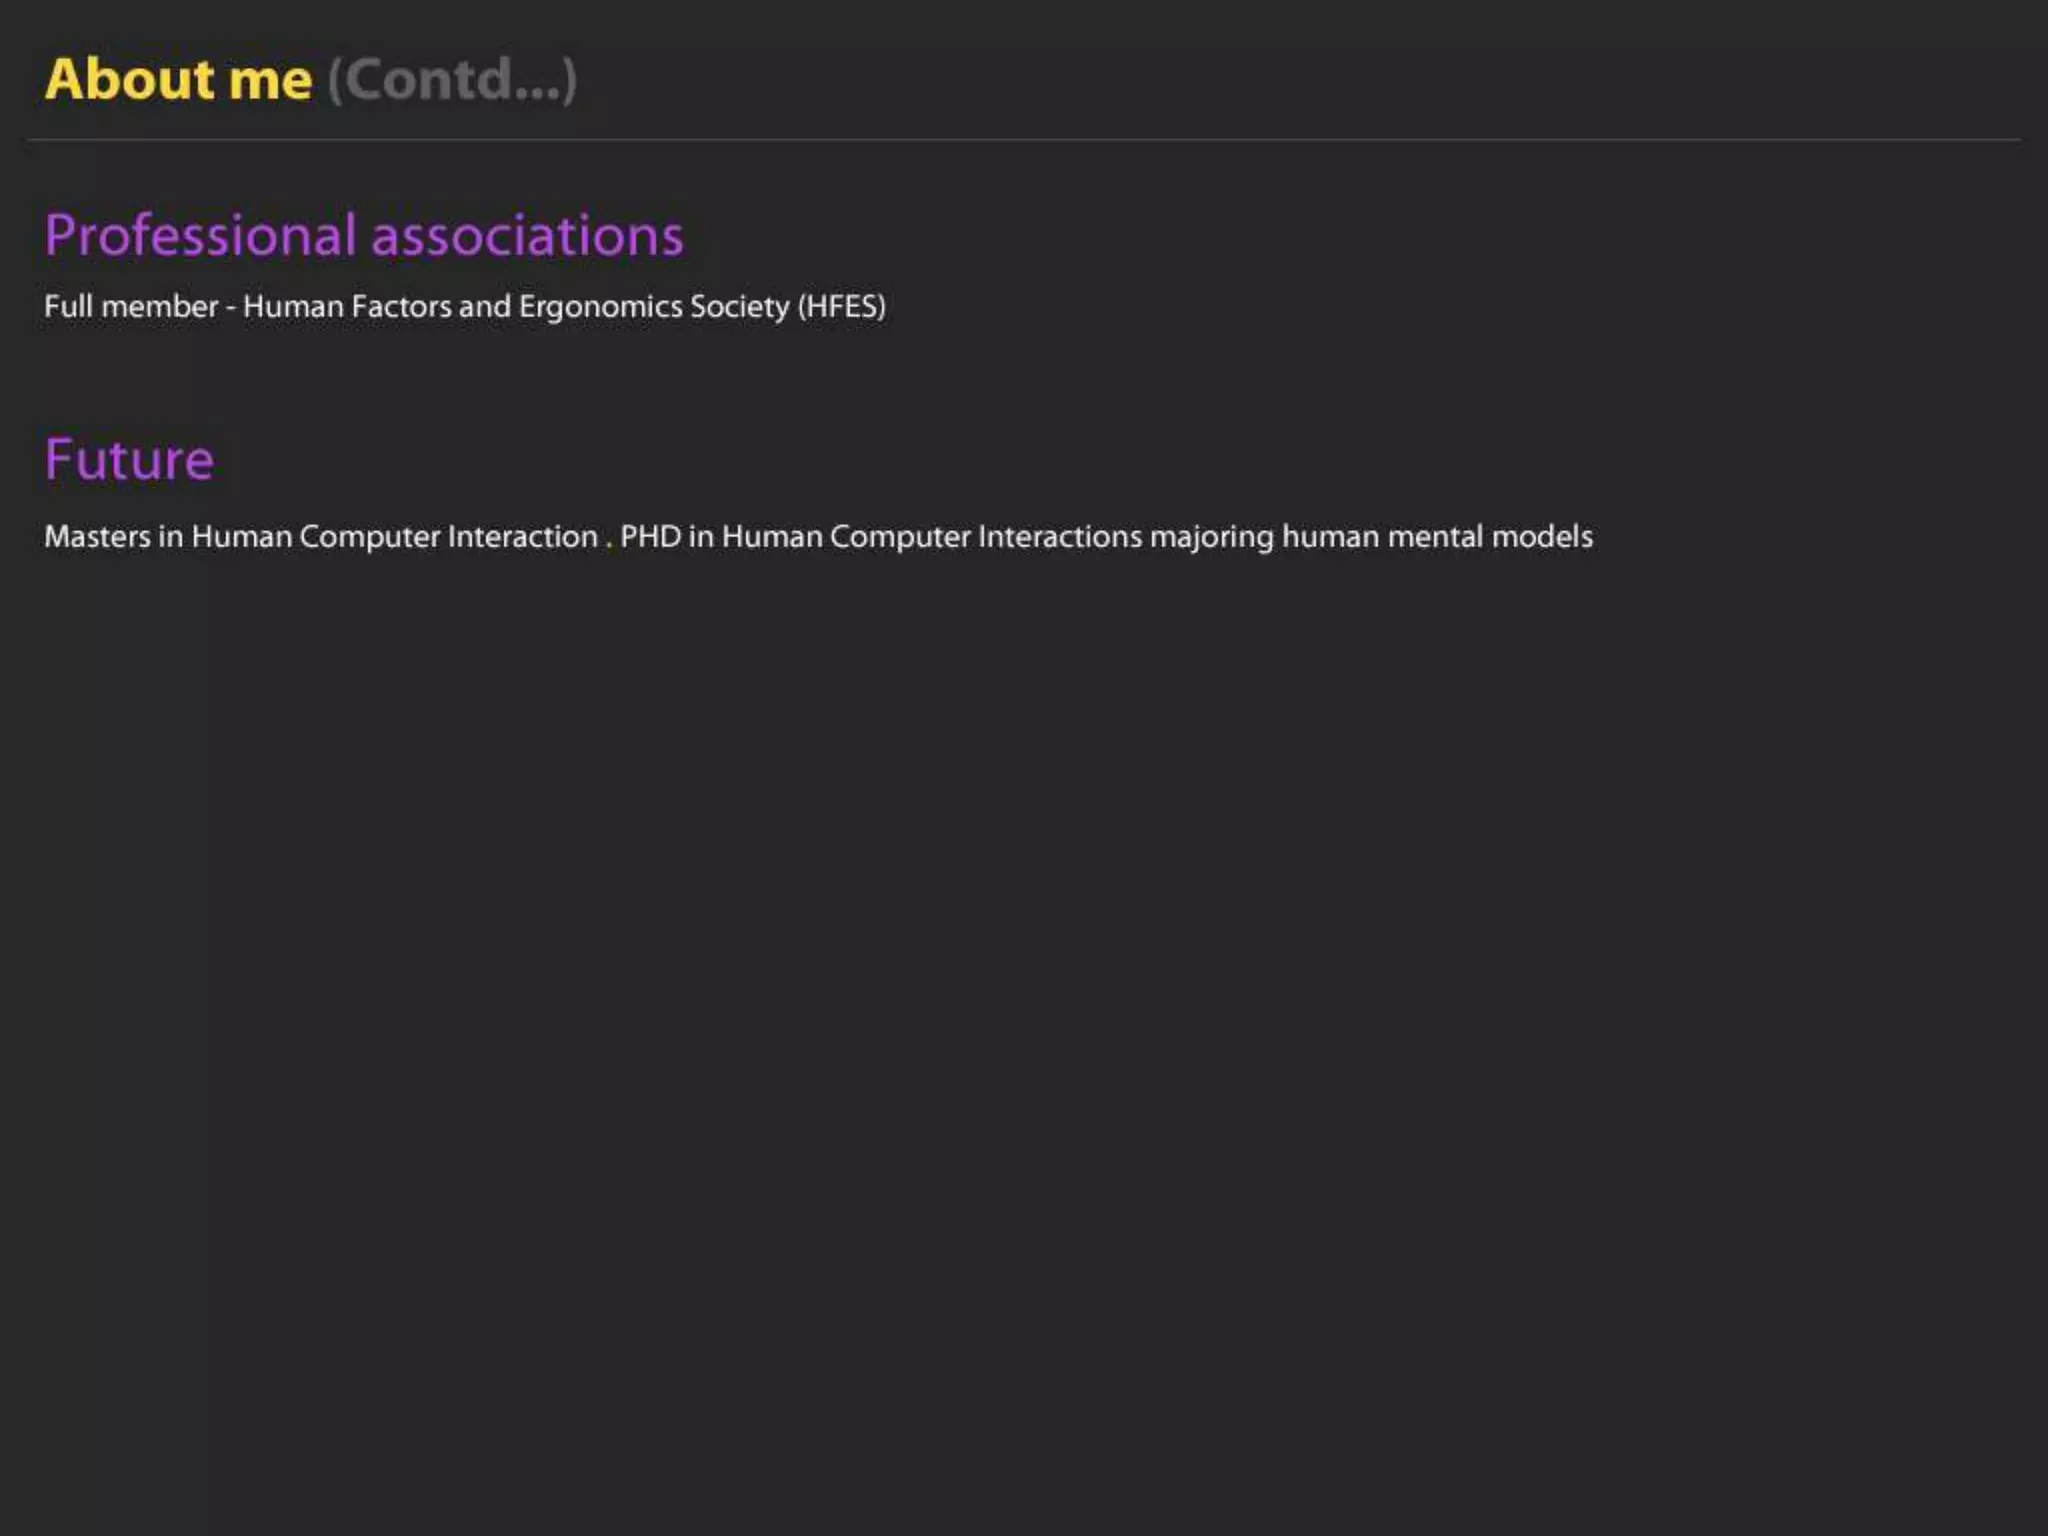Image resolution: width=2048 pixels, height=1536 pixels.
Task: Click the word "Ergonomics"
Action: [x=600, y=306]
